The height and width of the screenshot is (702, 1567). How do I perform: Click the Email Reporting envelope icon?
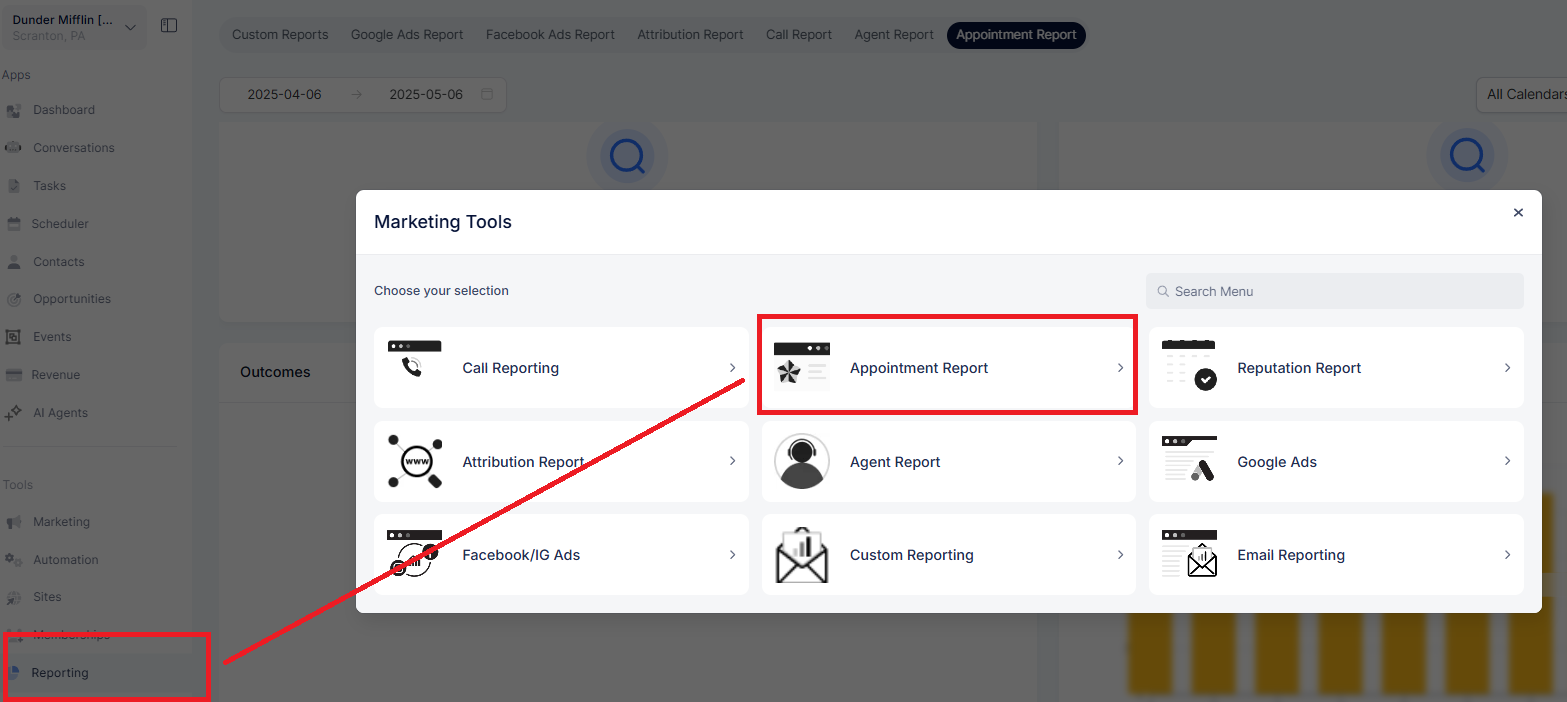coord(1189,554)
